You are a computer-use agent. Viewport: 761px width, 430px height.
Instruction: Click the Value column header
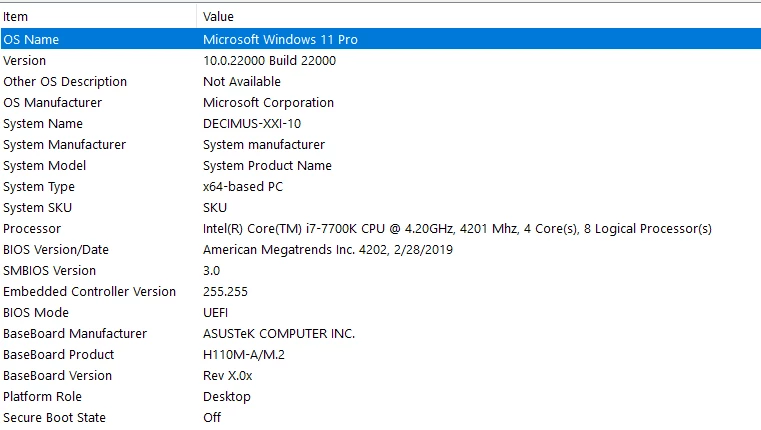point(218,17)
